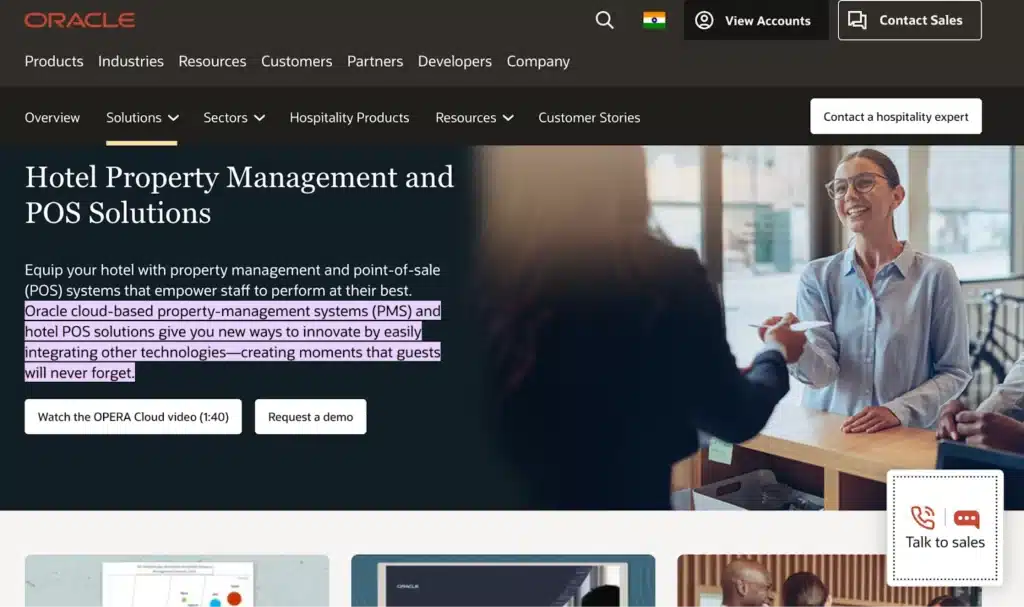The height and width of the screenshot is (607, 1024).
Task: Click the highlighted Oracle cloud-based PMS paragraph
Action: [x=232, y=342]
